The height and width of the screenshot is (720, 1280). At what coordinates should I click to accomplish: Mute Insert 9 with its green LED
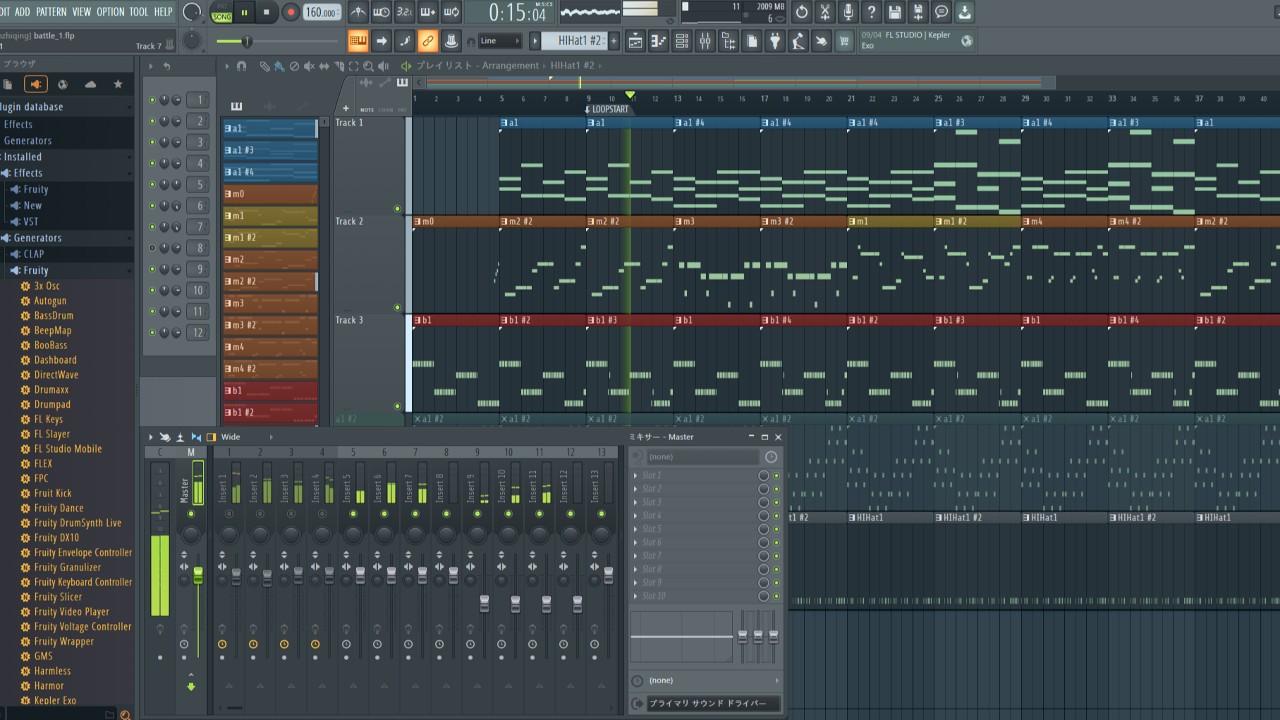[x=477, y=513]
